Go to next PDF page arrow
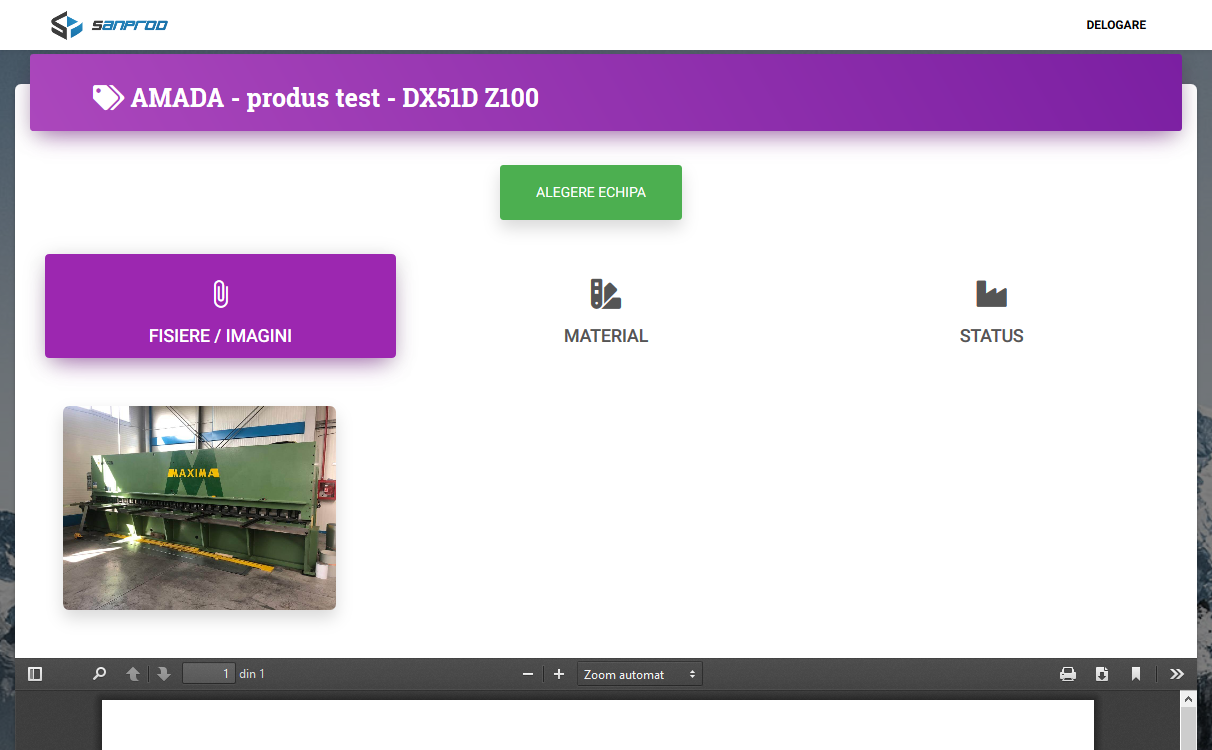 tap(164, 674)
